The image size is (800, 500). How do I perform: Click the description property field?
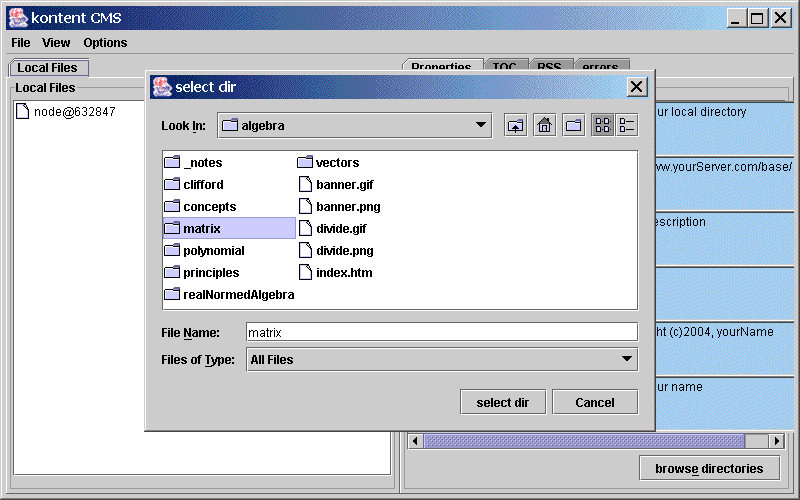click(x=724, y=238)
